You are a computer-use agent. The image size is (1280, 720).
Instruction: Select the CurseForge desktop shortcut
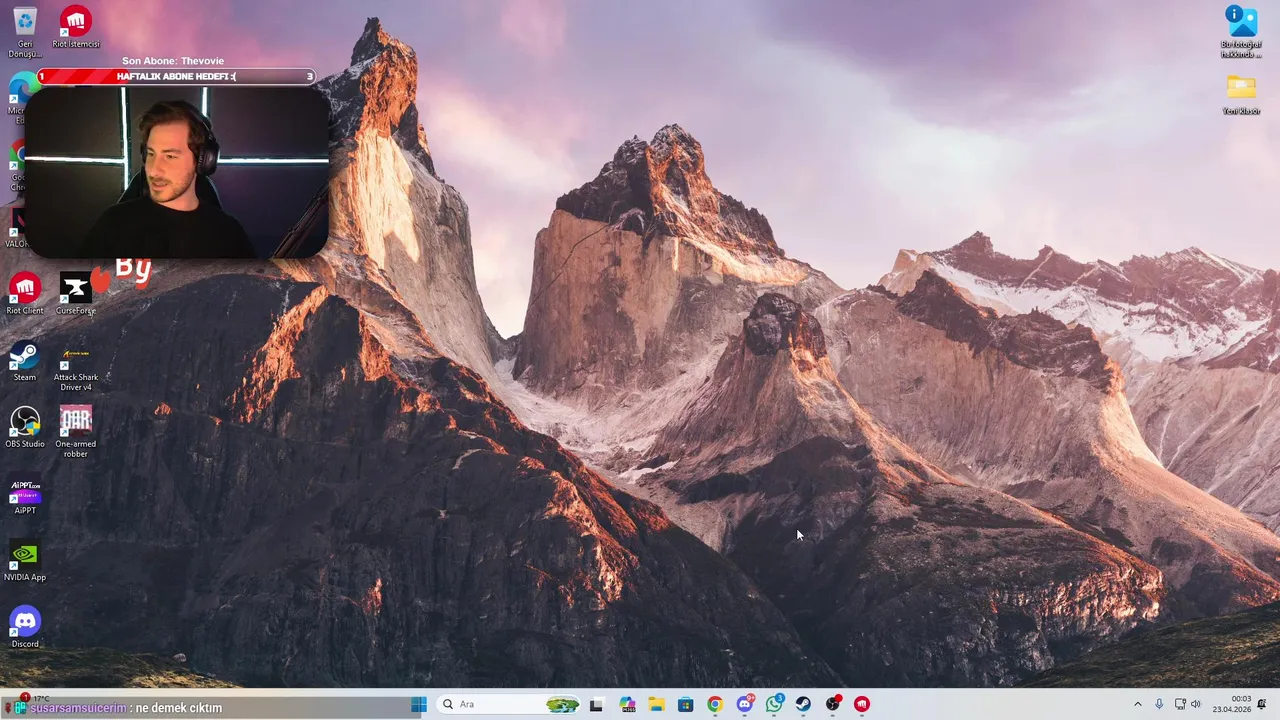pos(76,294)
